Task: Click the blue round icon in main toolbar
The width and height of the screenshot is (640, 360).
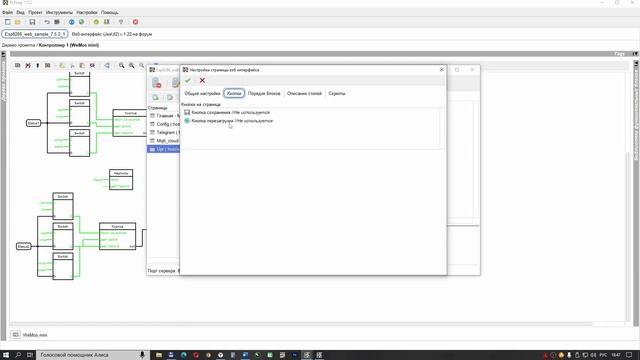Action: 71,22
